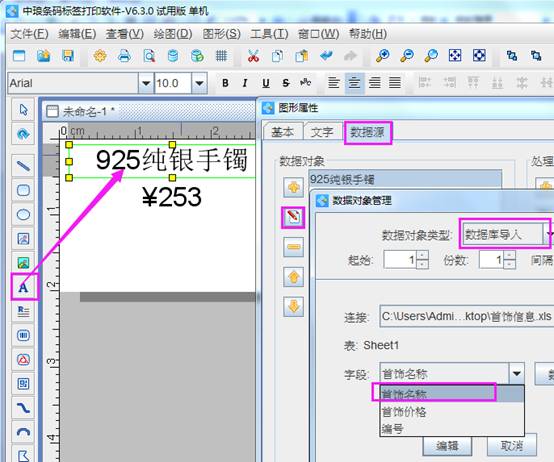The width and height of the screenshot is (554, 462).
Task: Click the 取消 button
Action: click(512, 446)
